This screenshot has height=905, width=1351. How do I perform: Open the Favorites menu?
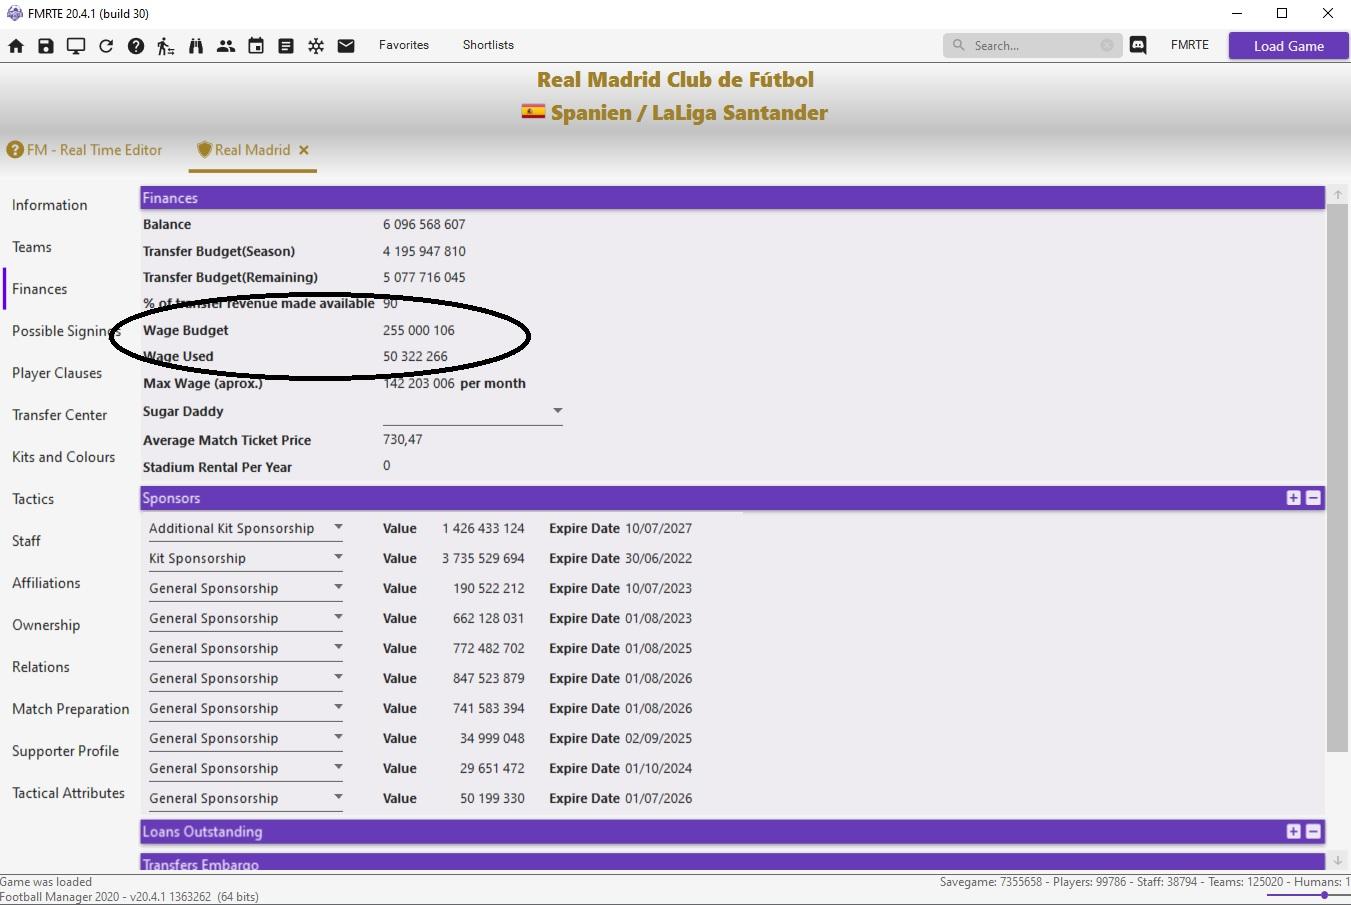pos(404,45)
